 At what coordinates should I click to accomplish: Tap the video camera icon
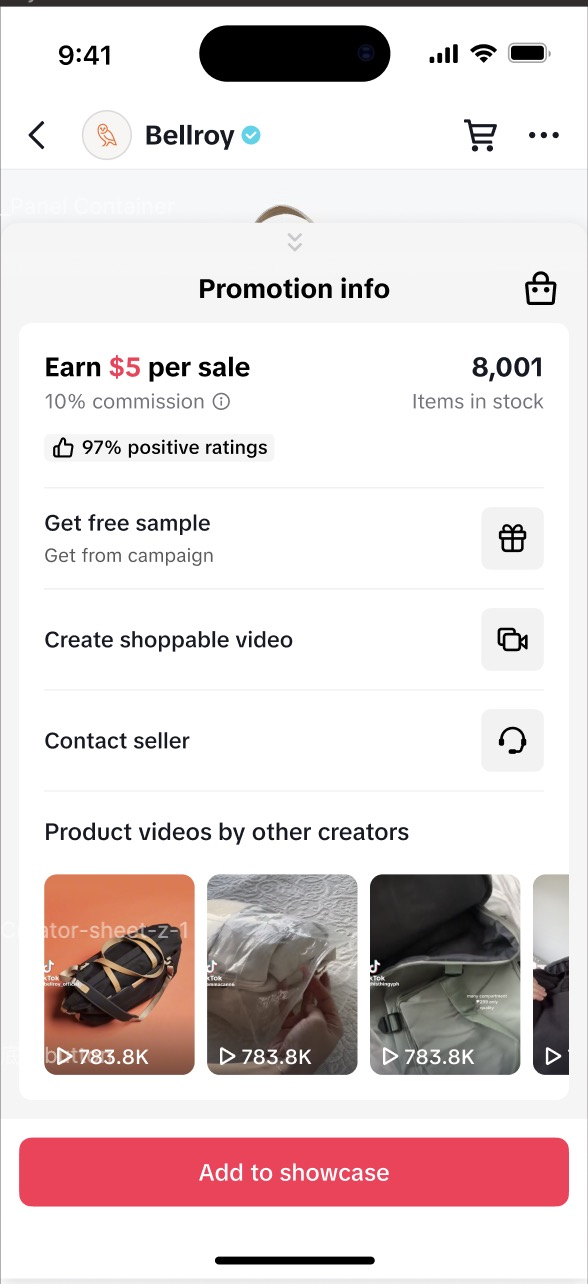tap(512, 639)
